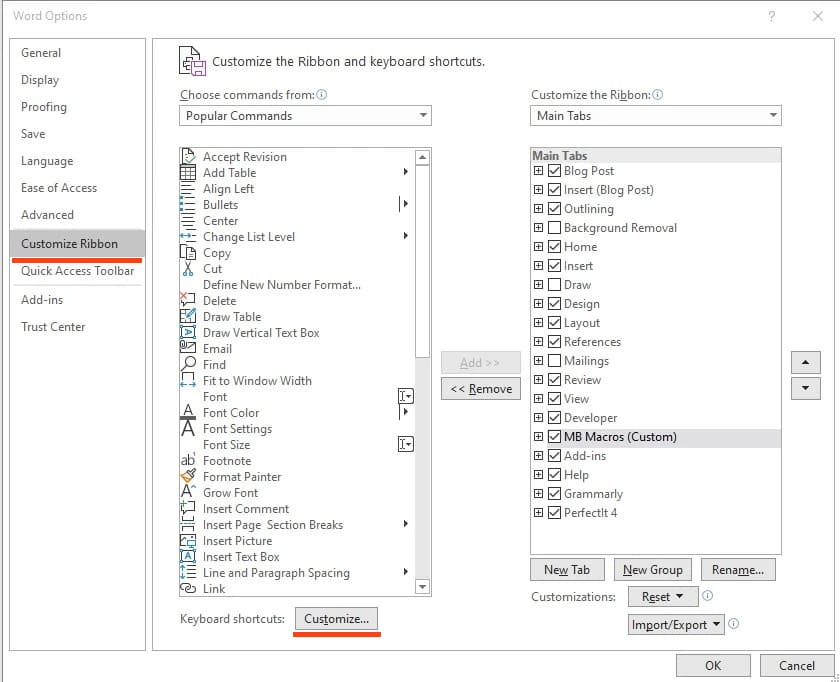Click the Find magnifier icon
840x682 pixels.
pyautogui.click(x=187, y=365)
